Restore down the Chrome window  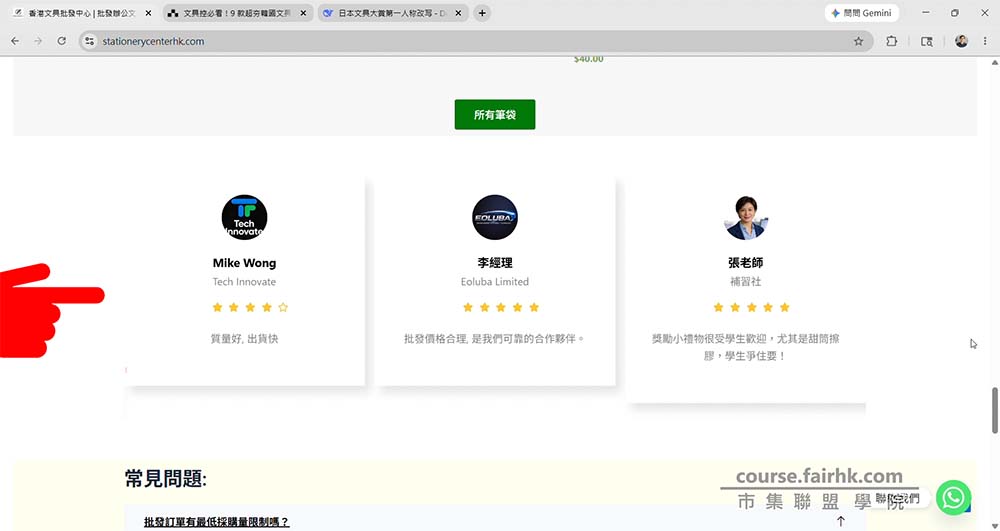pyautogui.click(x=955, y=13)
